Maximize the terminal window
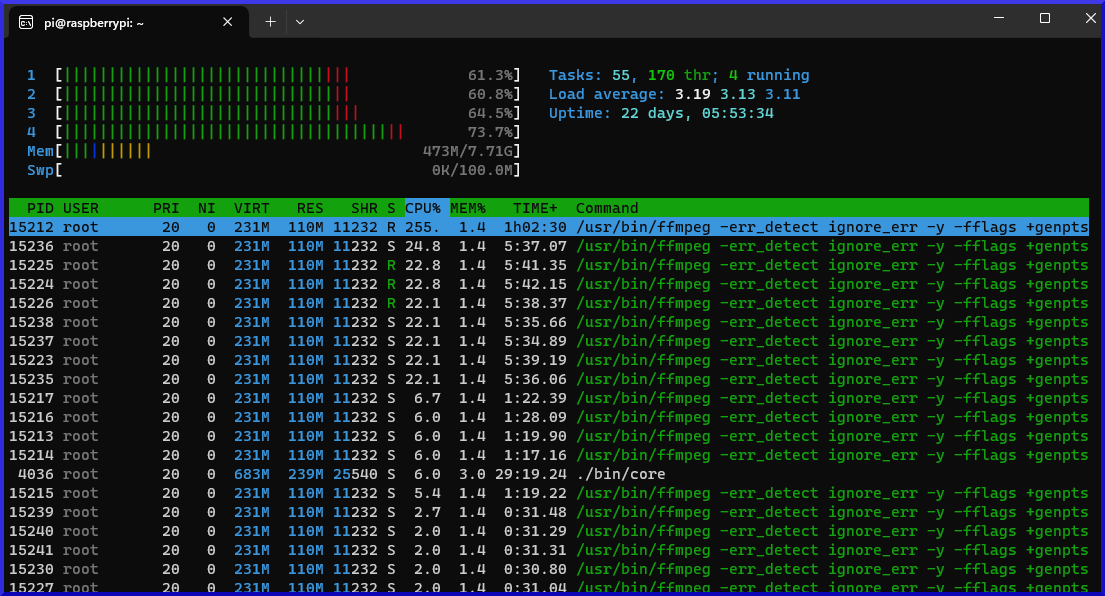The image size is (1105, 596). pyautogui.click(x=1044, y=19)
